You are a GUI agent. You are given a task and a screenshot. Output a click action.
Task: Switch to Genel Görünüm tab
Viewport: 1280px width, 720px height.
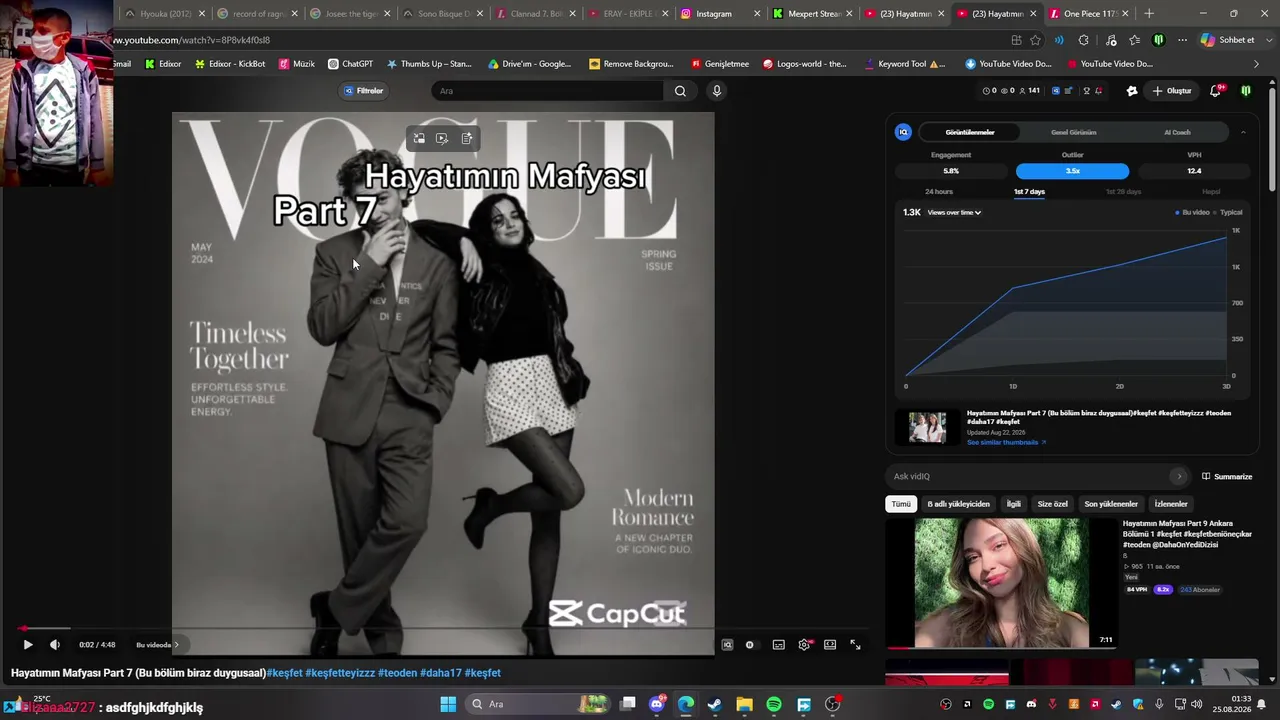click(1074, 132)
